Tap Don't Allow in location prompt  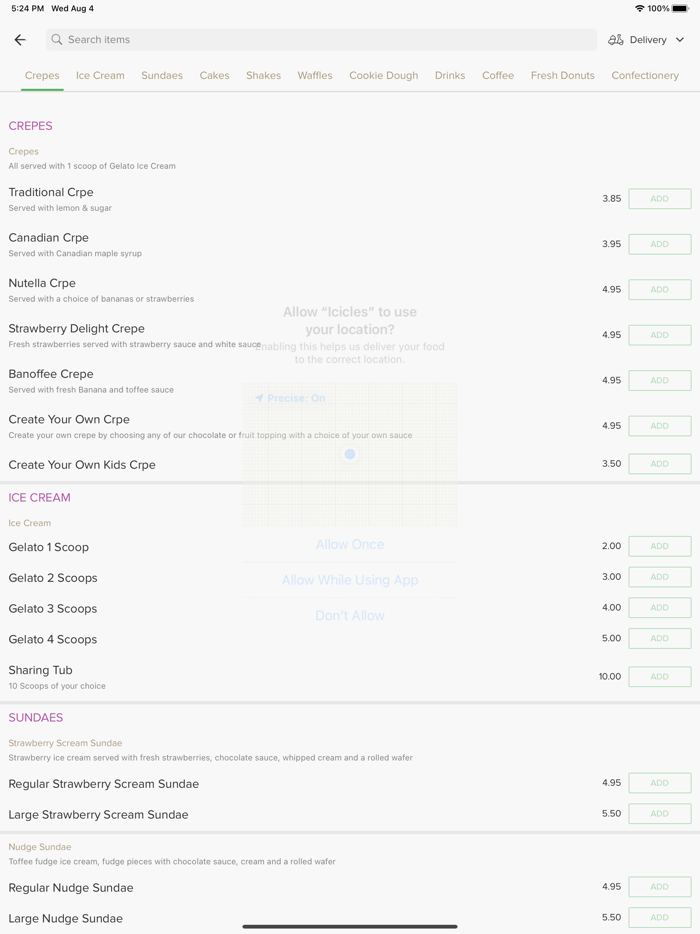[350, 615]
